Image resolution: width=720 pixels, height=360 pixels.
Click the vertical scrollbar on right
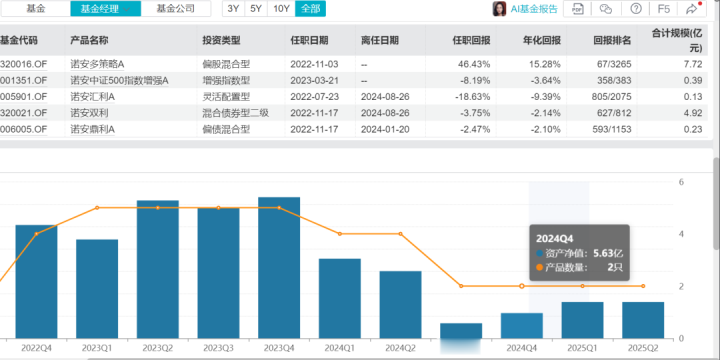click(x=716, y=203)
